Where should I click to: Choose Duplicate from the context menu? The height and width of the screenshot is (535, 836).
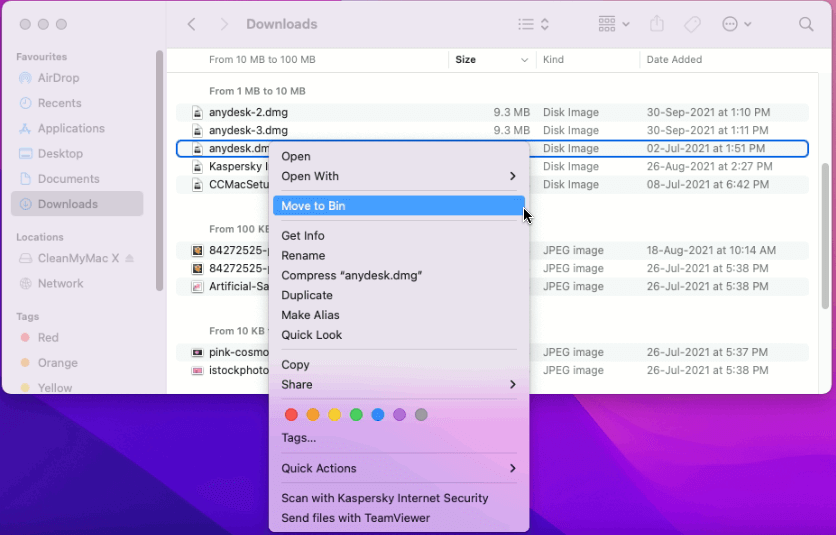(x=399, y=295)
